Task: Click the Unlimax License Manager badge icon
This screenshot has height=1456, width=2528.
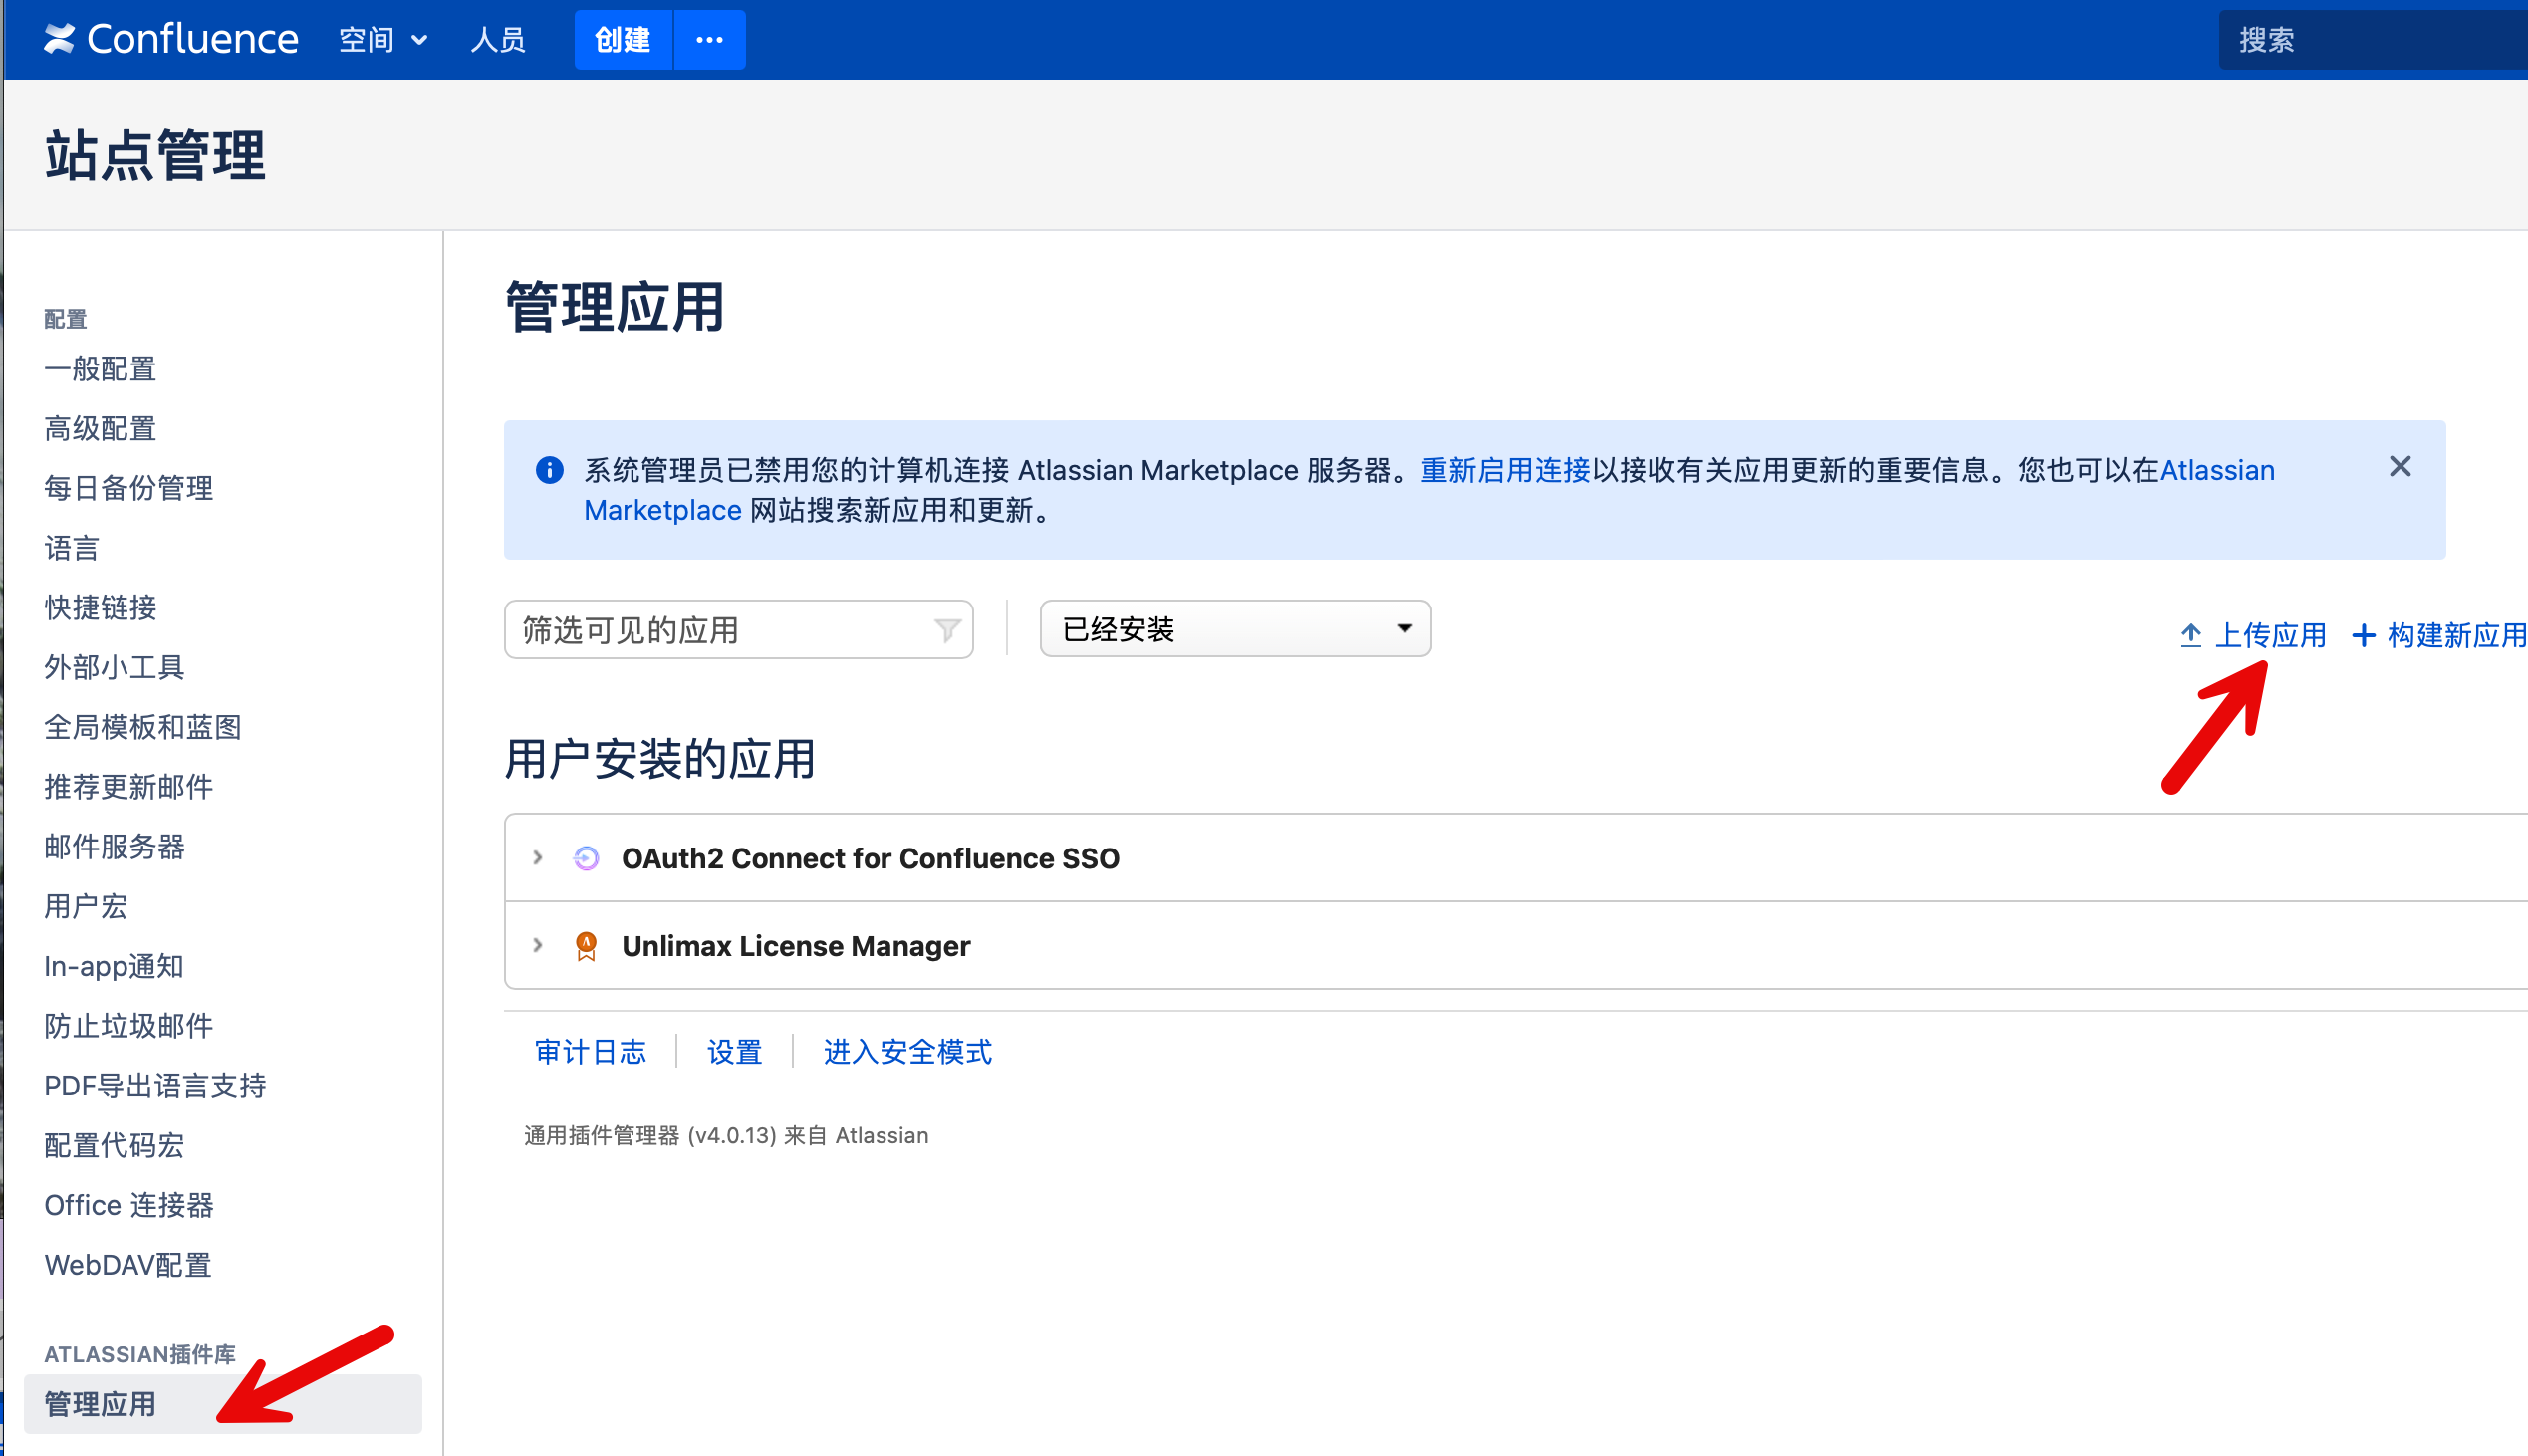Action: pyautogui.click(x=586, y=946)
